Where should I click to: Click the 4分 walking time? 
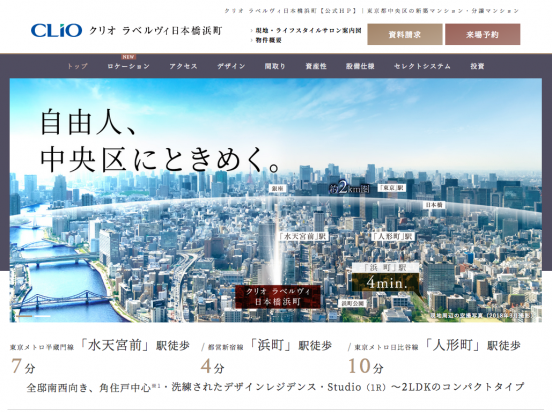tap(212, 366)
